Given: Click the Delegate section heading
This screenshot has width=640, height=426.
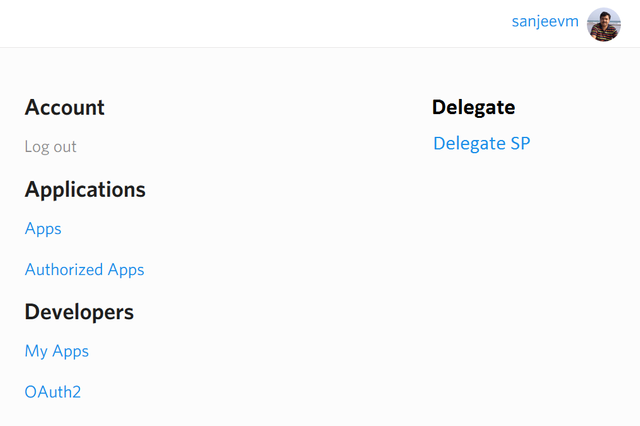Looking at the screenshot, I should click(473, 108).
